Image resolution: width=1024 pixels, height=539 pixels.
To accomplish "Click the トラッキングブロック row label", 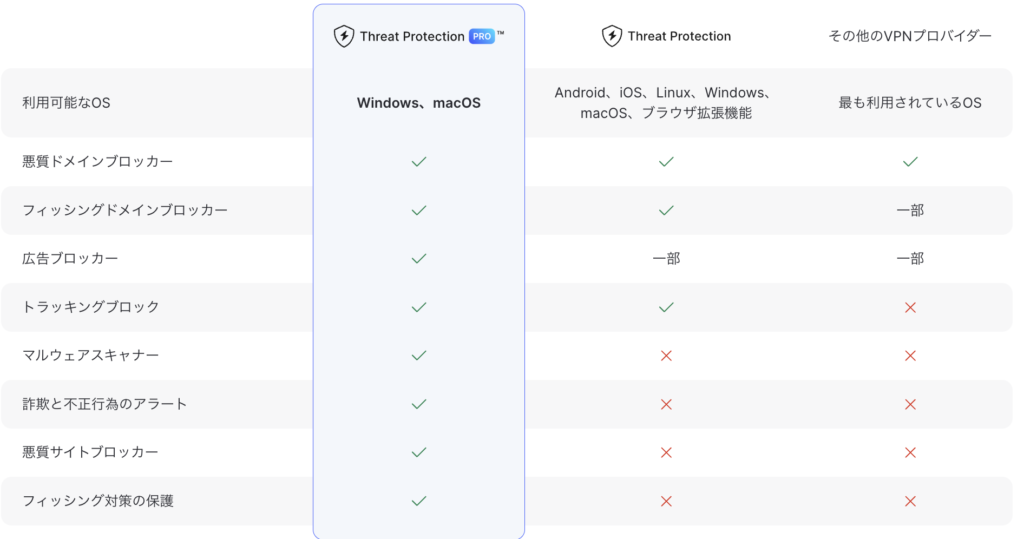I will 91,307.
